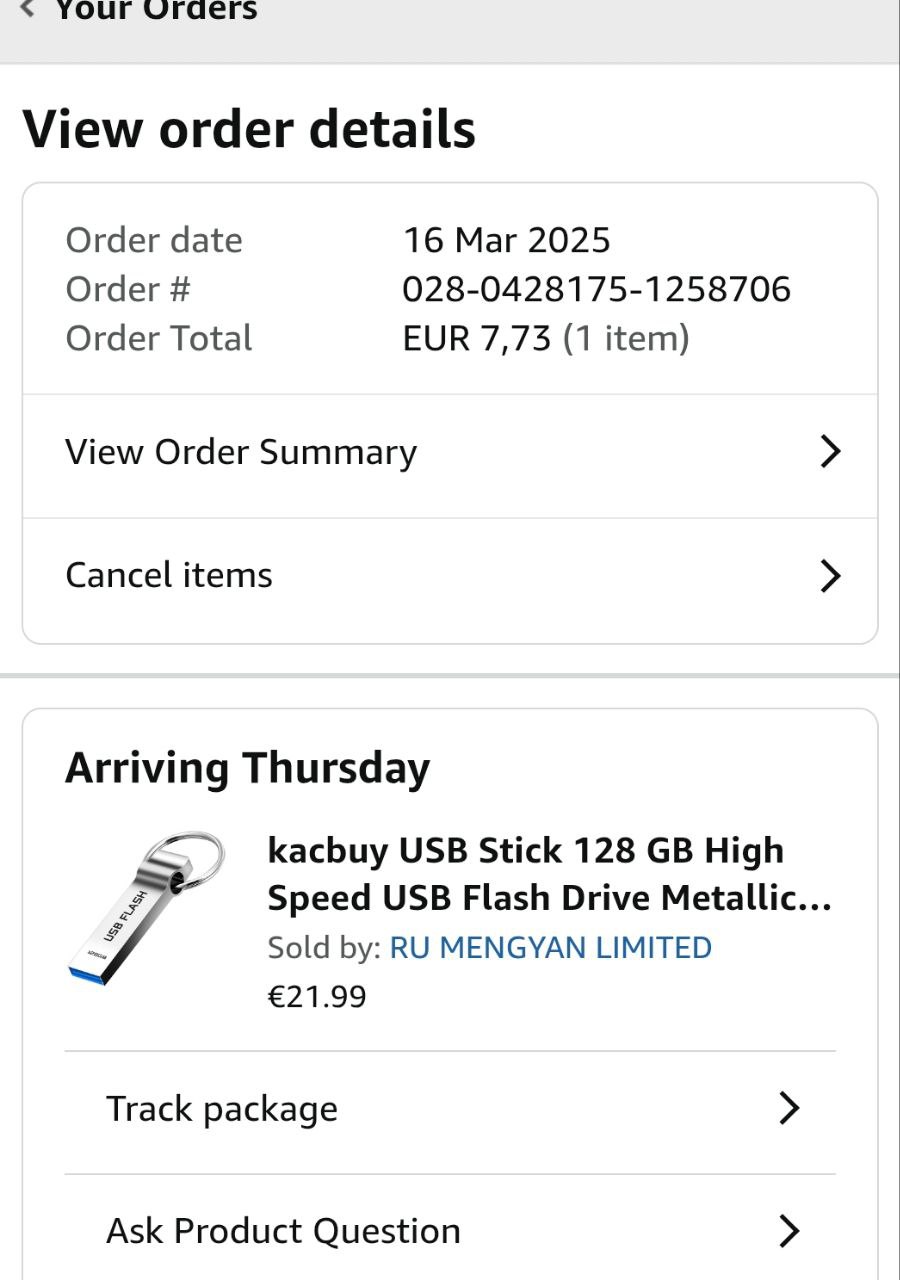This screenshot has height=1280, width=900.
Task: Select the Cancel items option
Action: click(169, 576)
